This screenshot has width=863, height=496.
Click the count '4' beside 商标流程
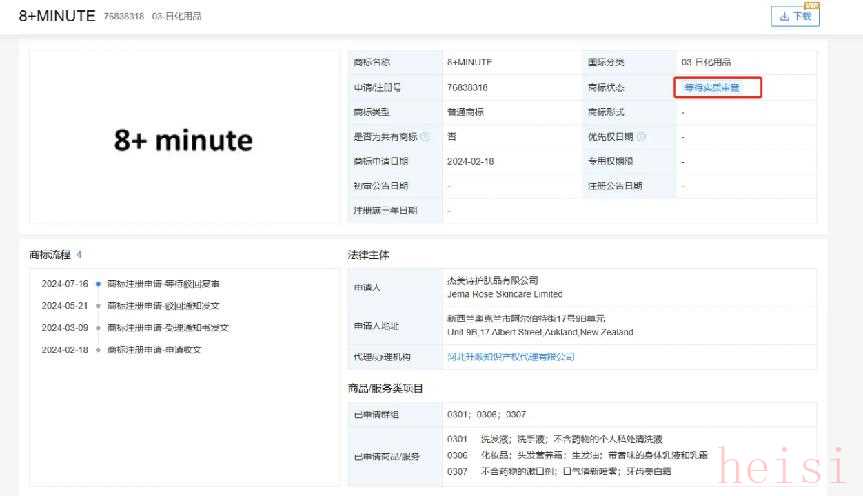point(79,255)
